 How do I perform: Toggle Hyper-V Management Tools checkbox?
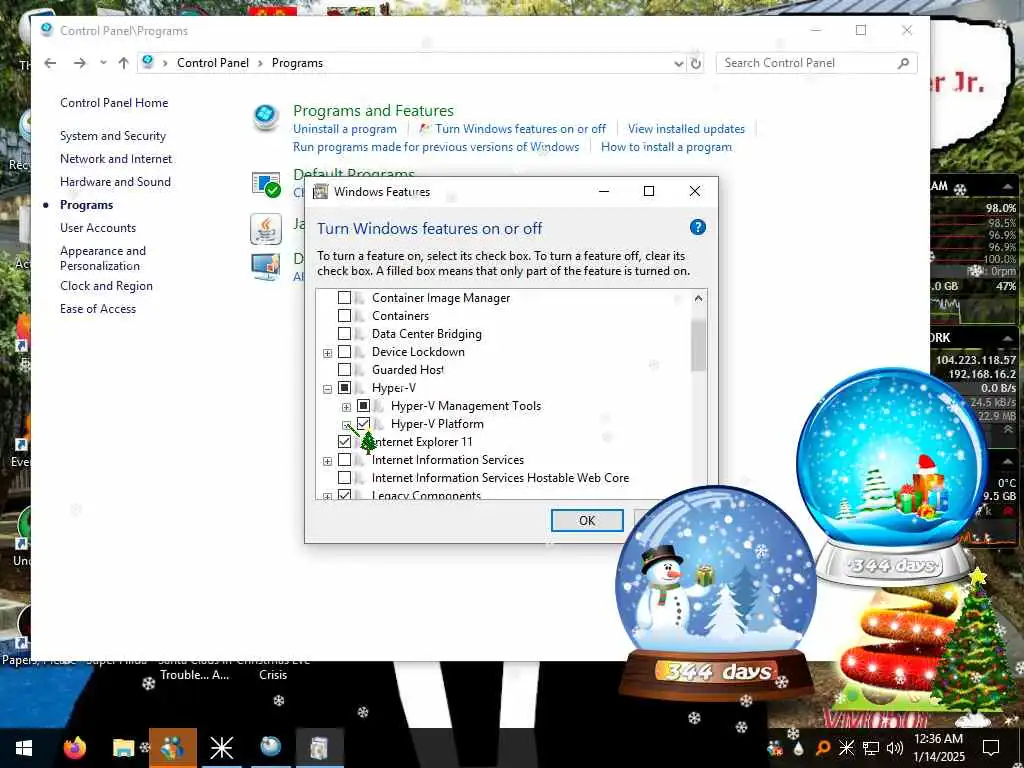364,406
